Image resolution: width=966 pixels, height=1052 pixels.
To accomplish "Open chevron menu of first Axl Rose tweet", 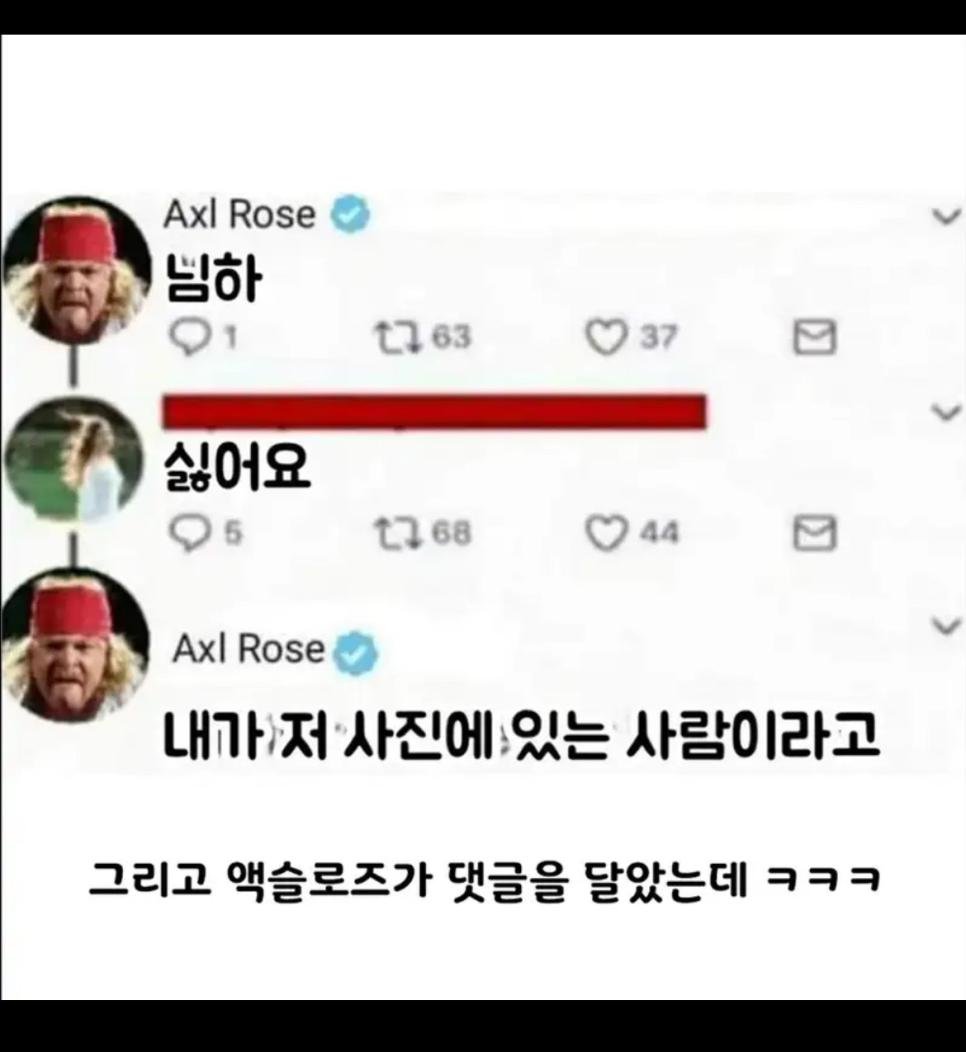I will [x=947, y=217].
